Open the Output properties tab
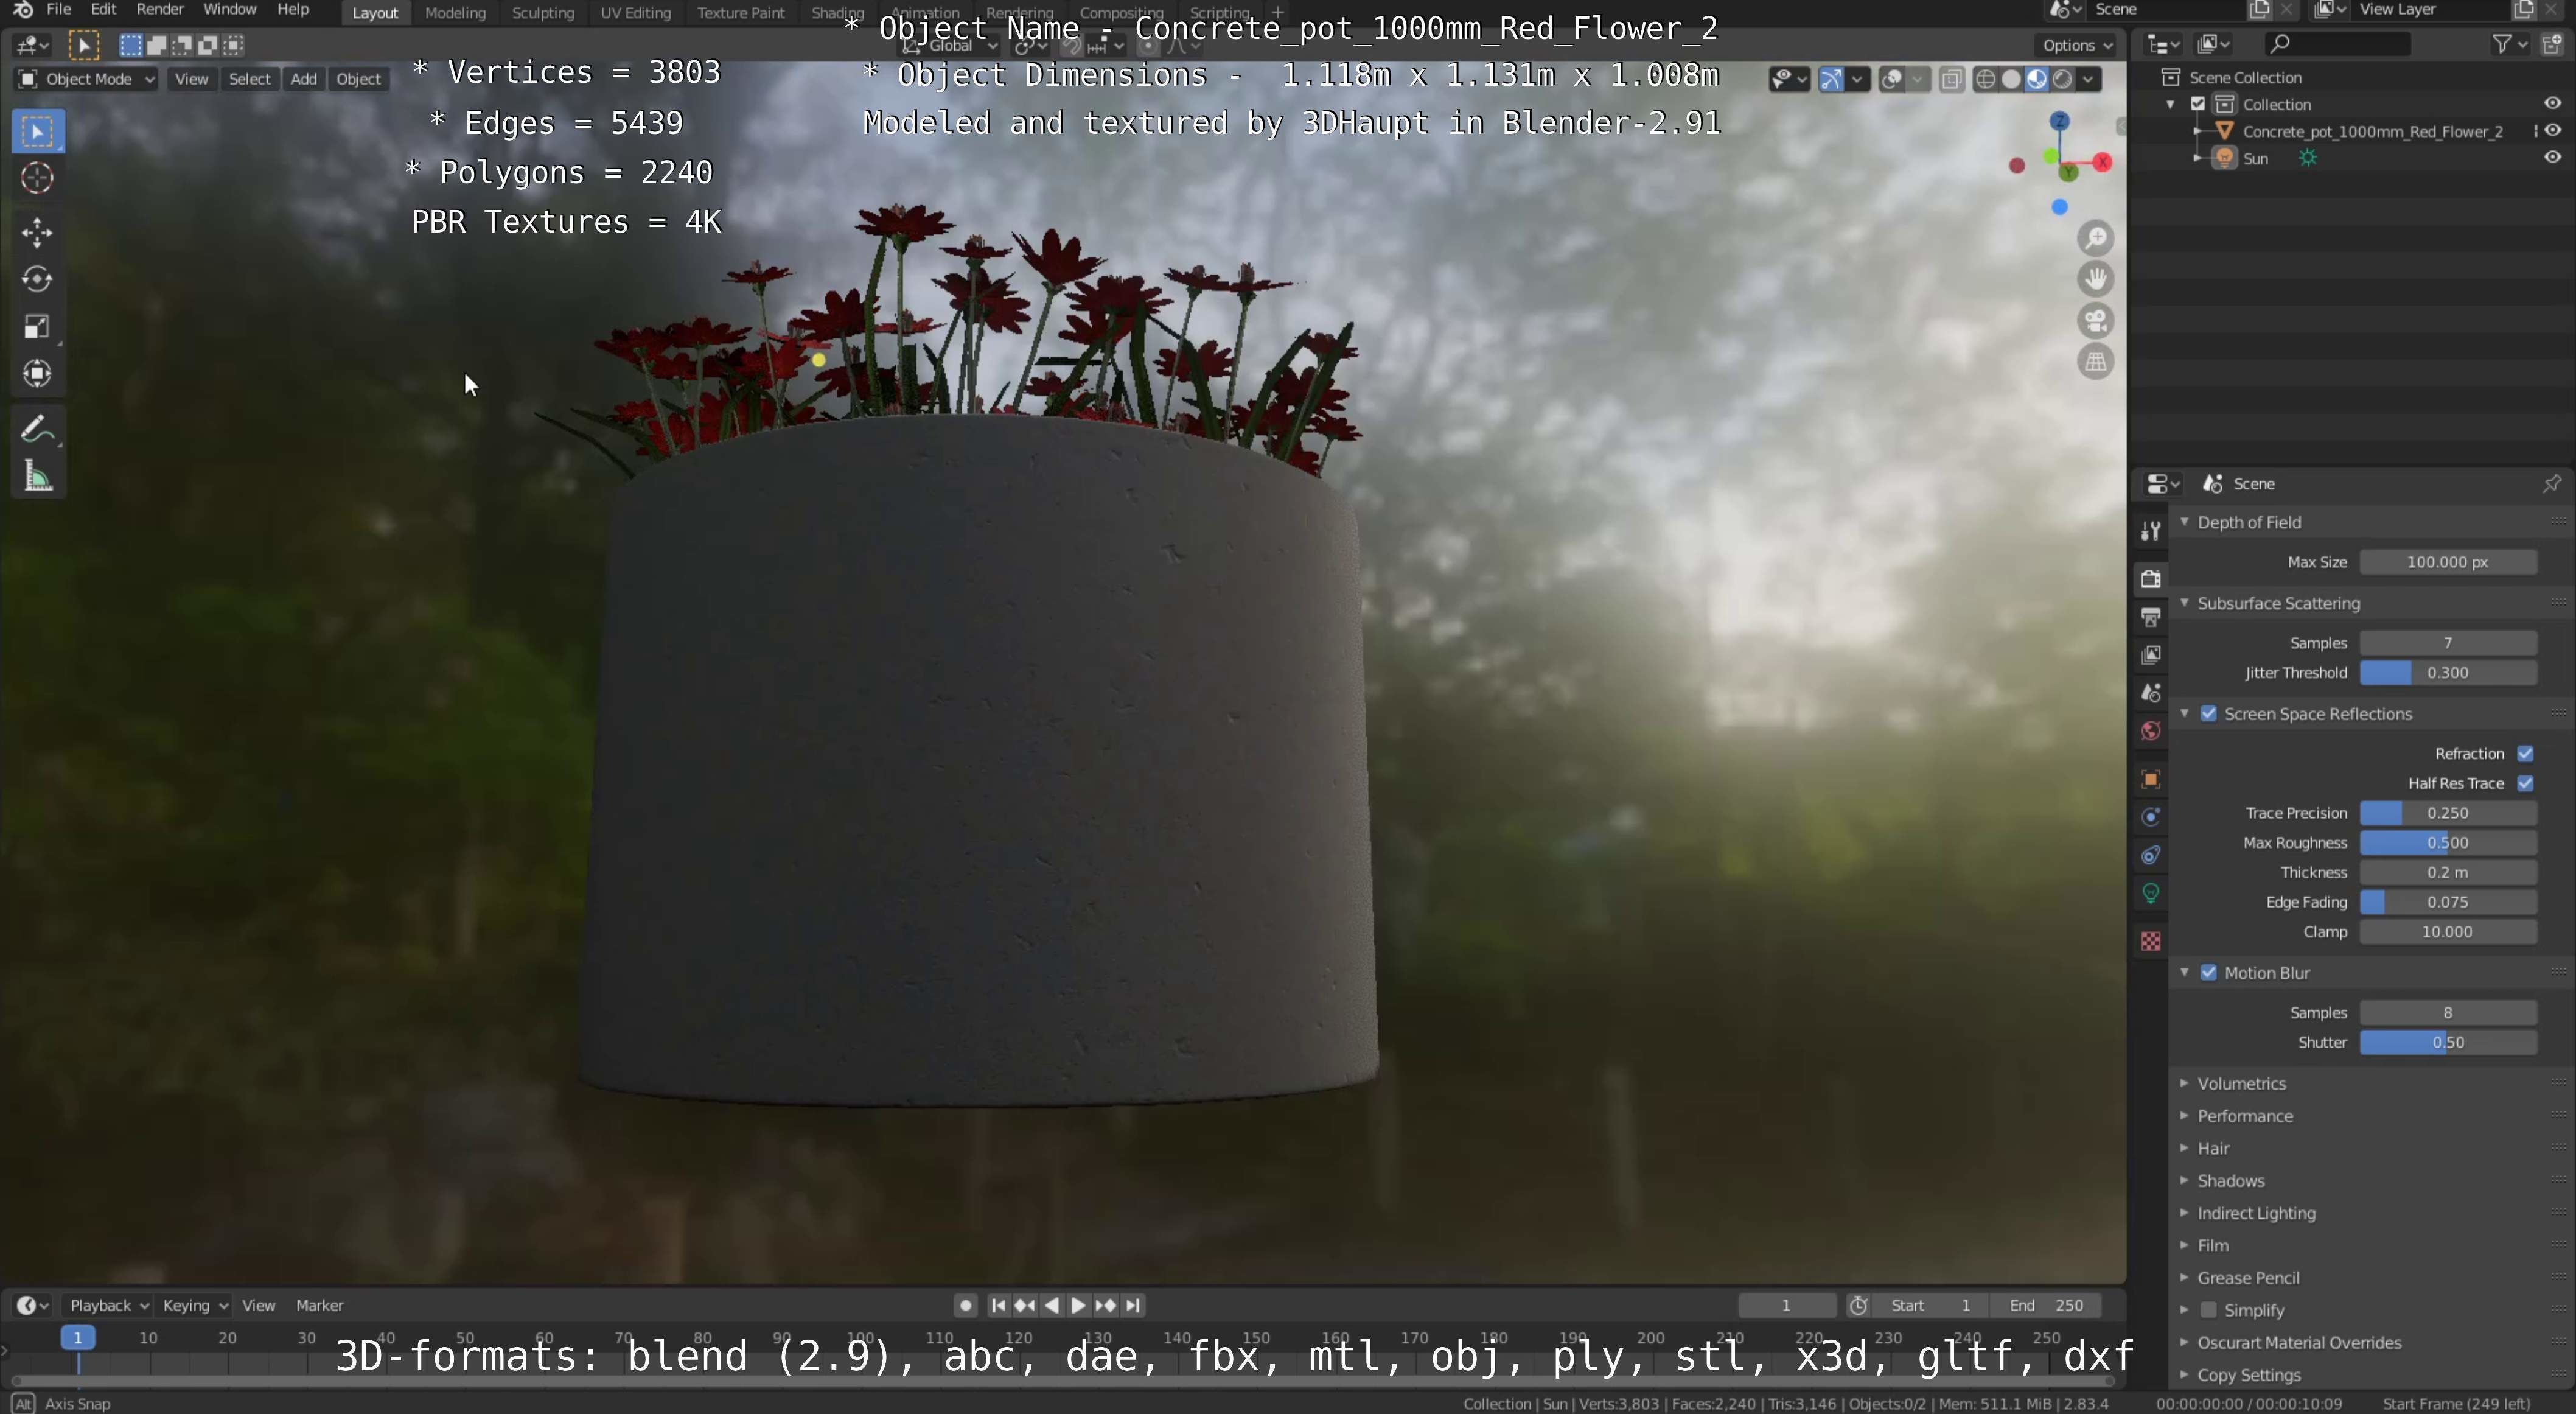Image resolution: width=2576 pixels, height=1414 pixels. click(2150, 617)
